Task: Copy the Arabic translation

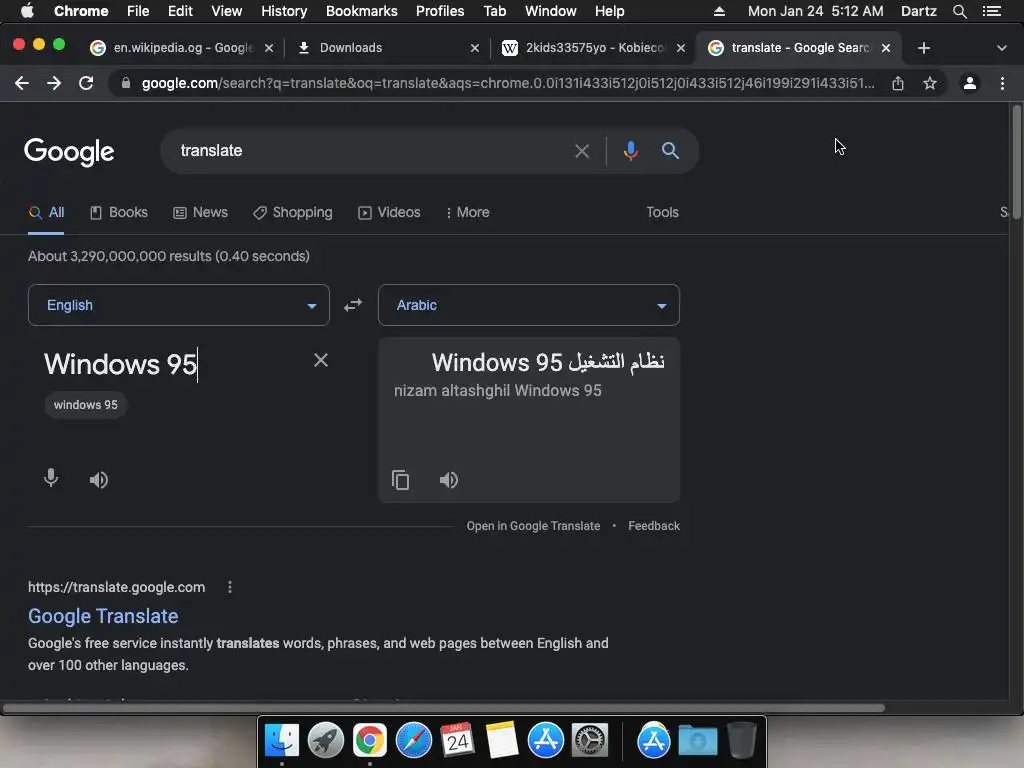Action: [x=400, y=480]
